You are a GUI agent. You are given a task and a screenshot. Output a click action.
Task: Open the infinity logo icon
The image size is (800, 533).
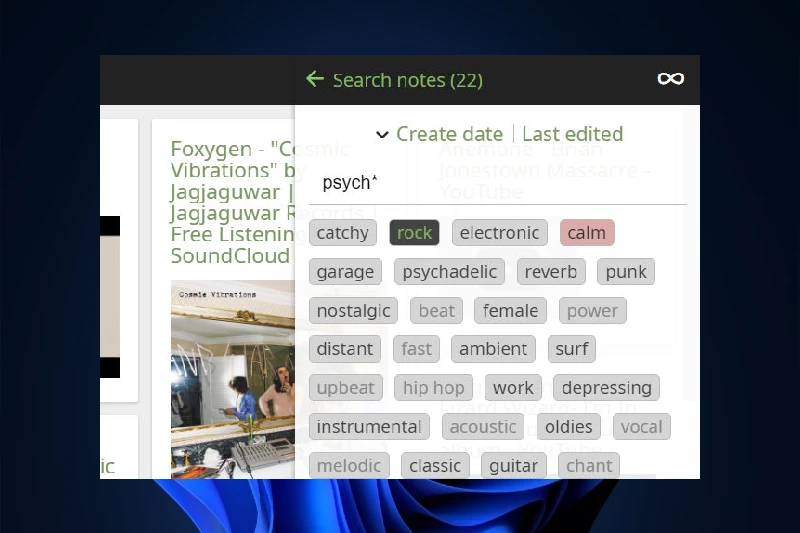[x=670, y=79]
